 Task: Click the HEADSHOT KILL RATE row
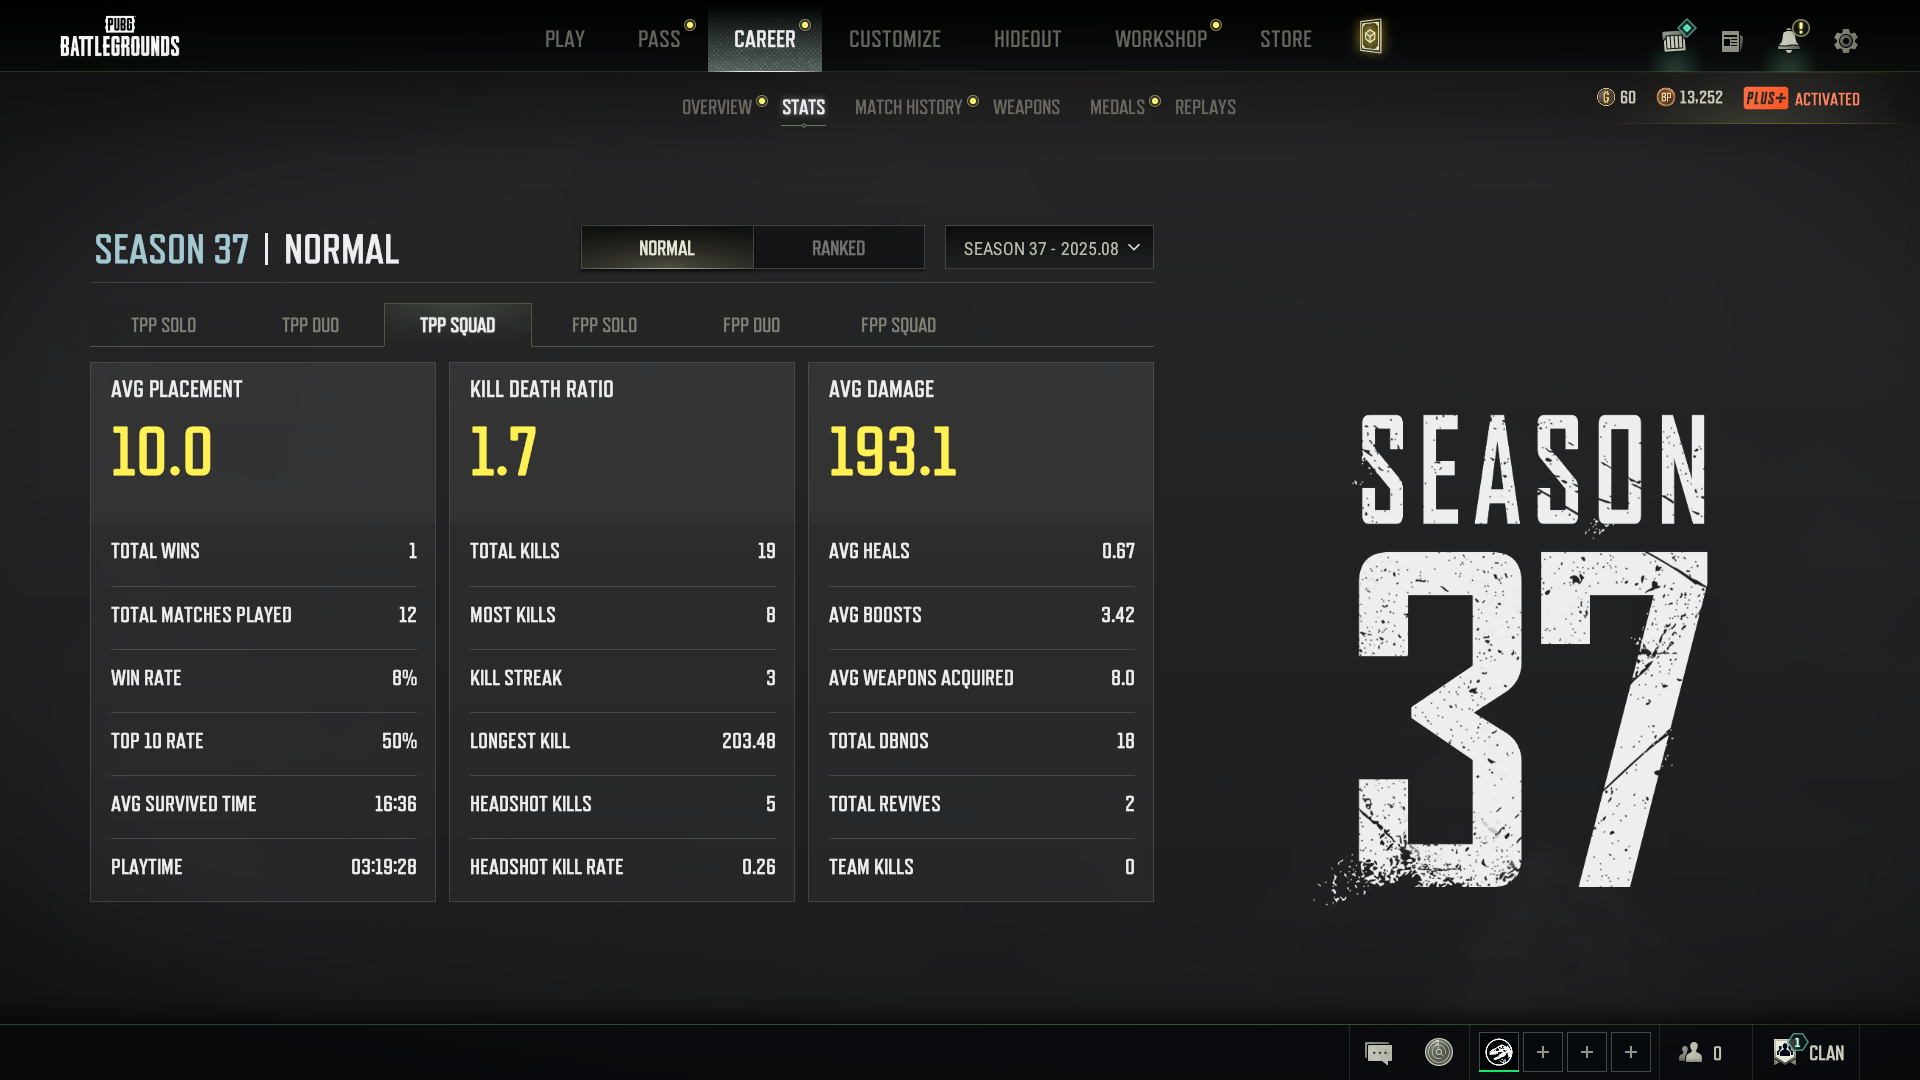point(623,867)
